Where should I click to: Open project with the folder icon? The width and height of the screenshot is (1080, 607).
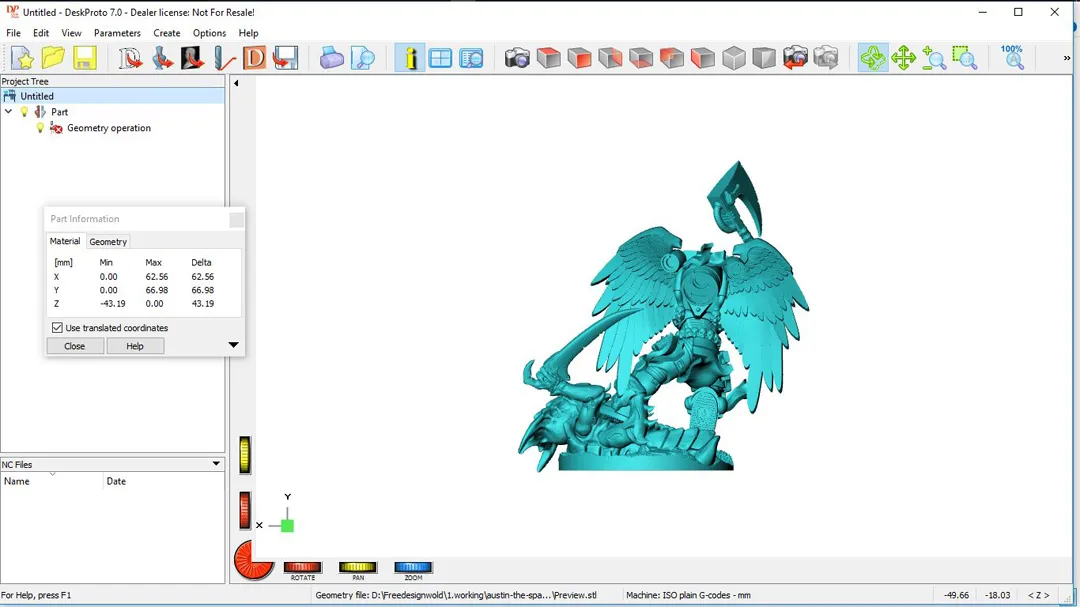(x=53, y=58)
